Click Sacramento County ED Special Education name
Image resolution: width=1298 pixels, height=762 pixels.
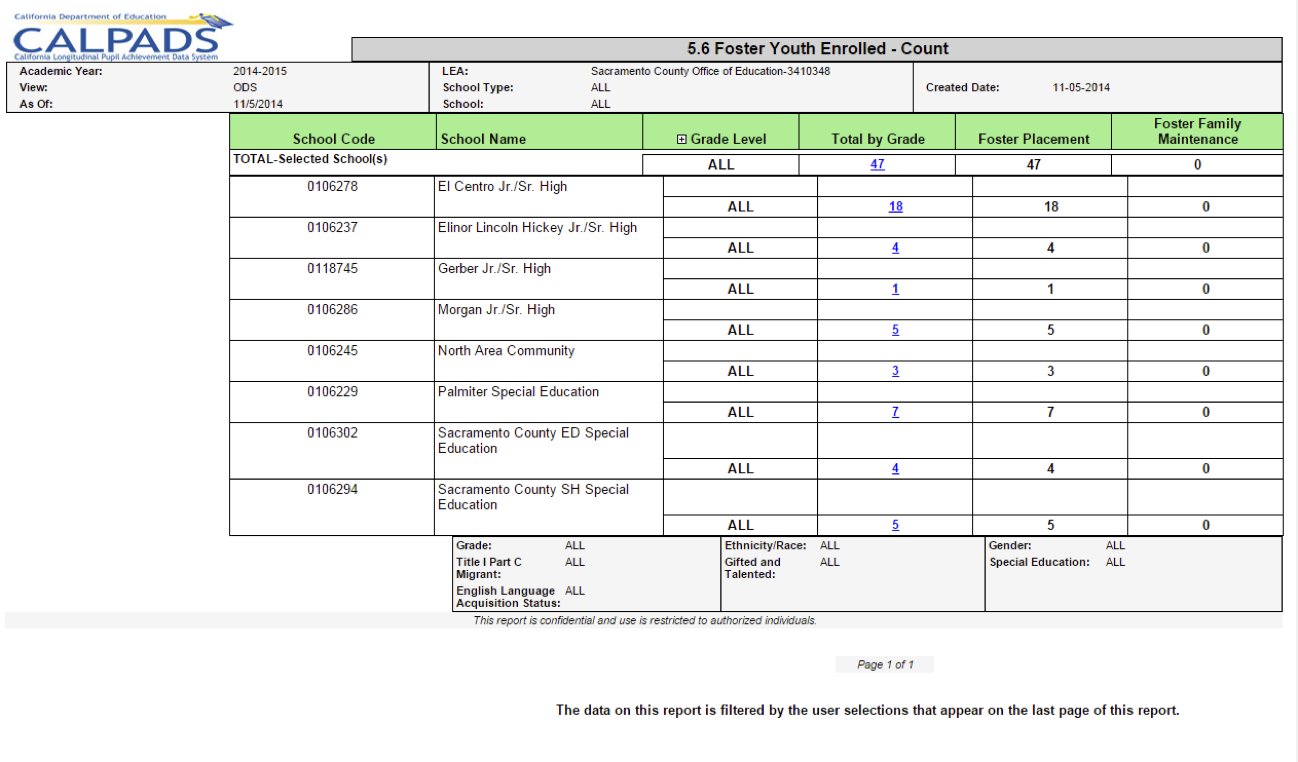coord(533,440)
